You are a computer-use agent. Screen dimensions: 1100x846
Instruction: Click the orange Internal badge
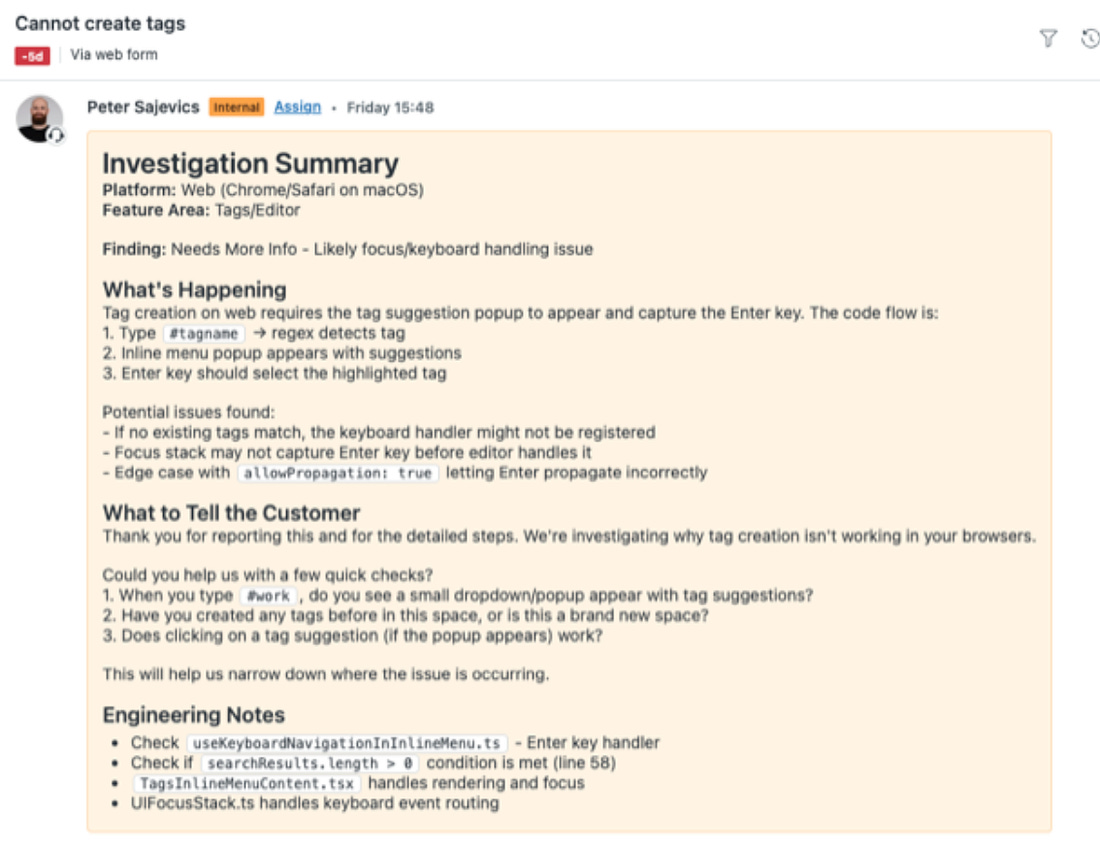click(236, 107)
